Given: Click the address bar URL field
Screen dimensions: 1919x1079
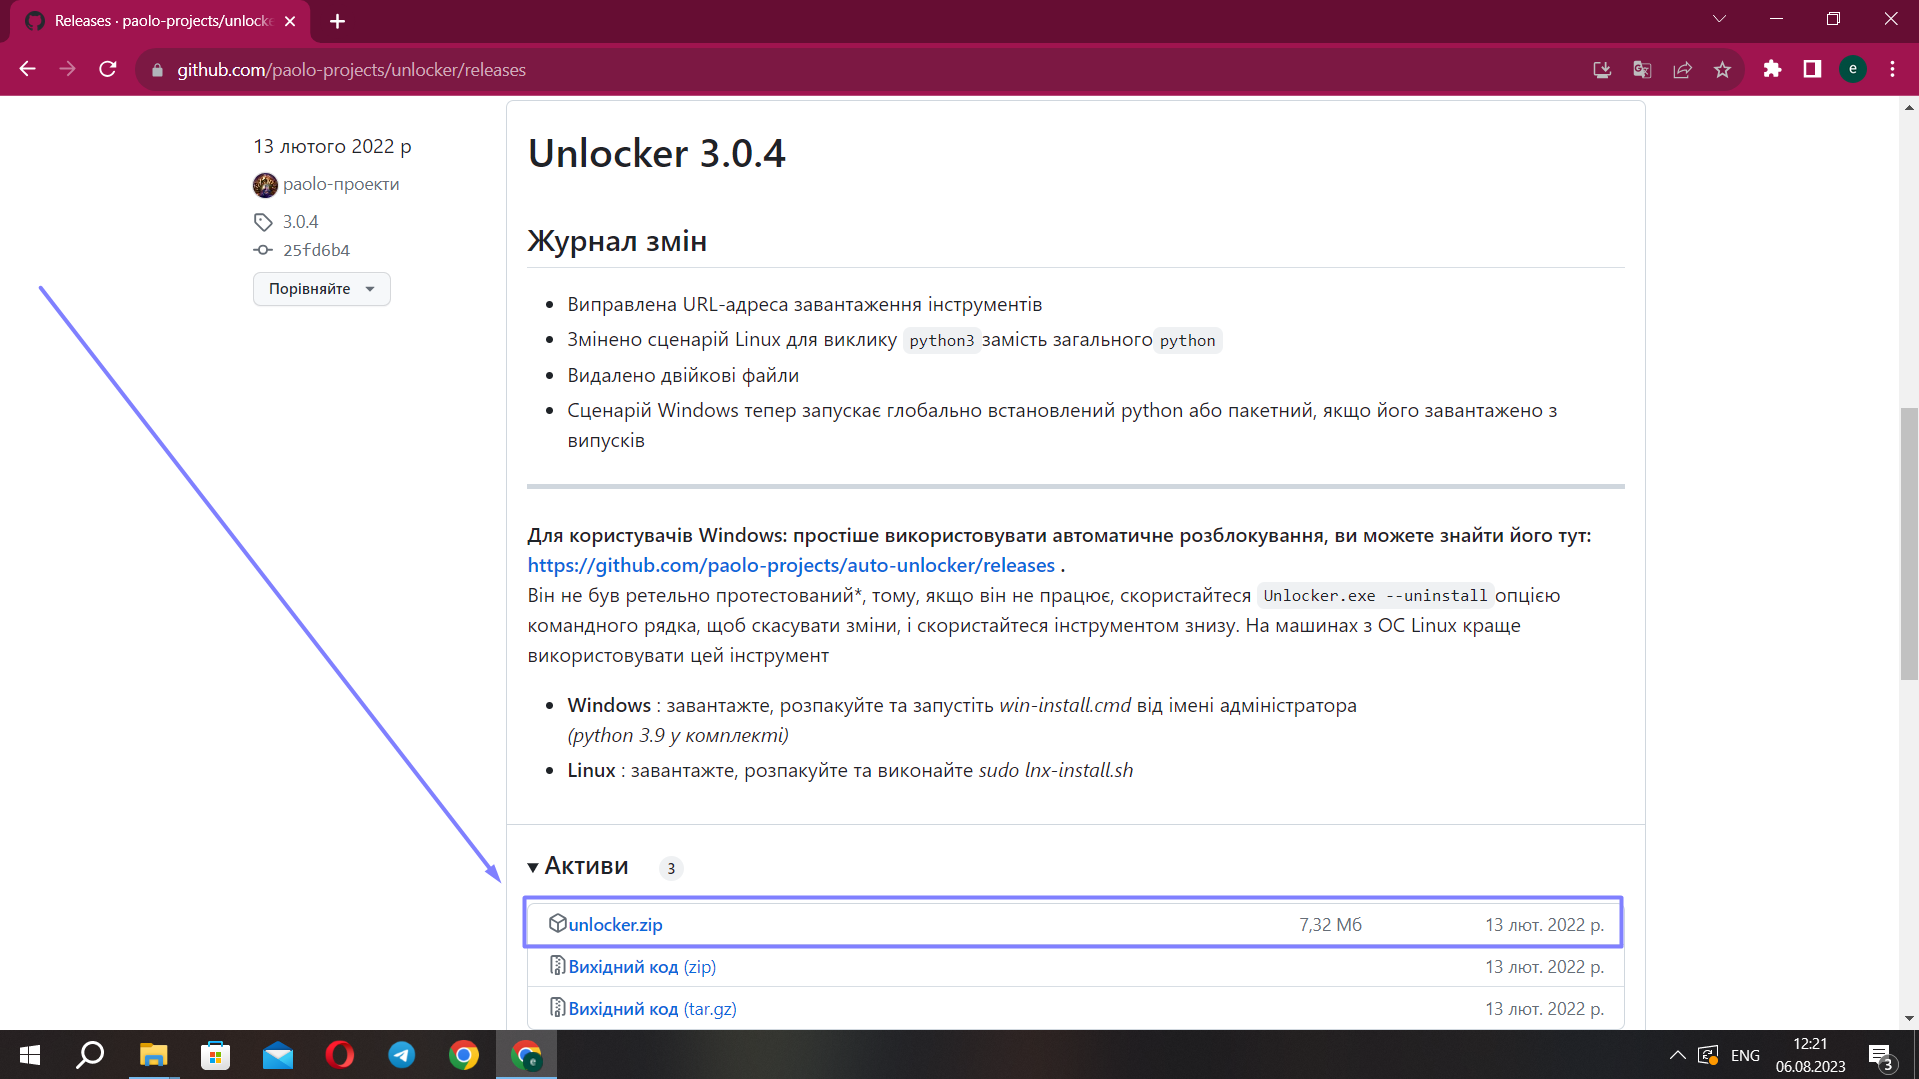Looking at the screenshot, I should (860, 70).
